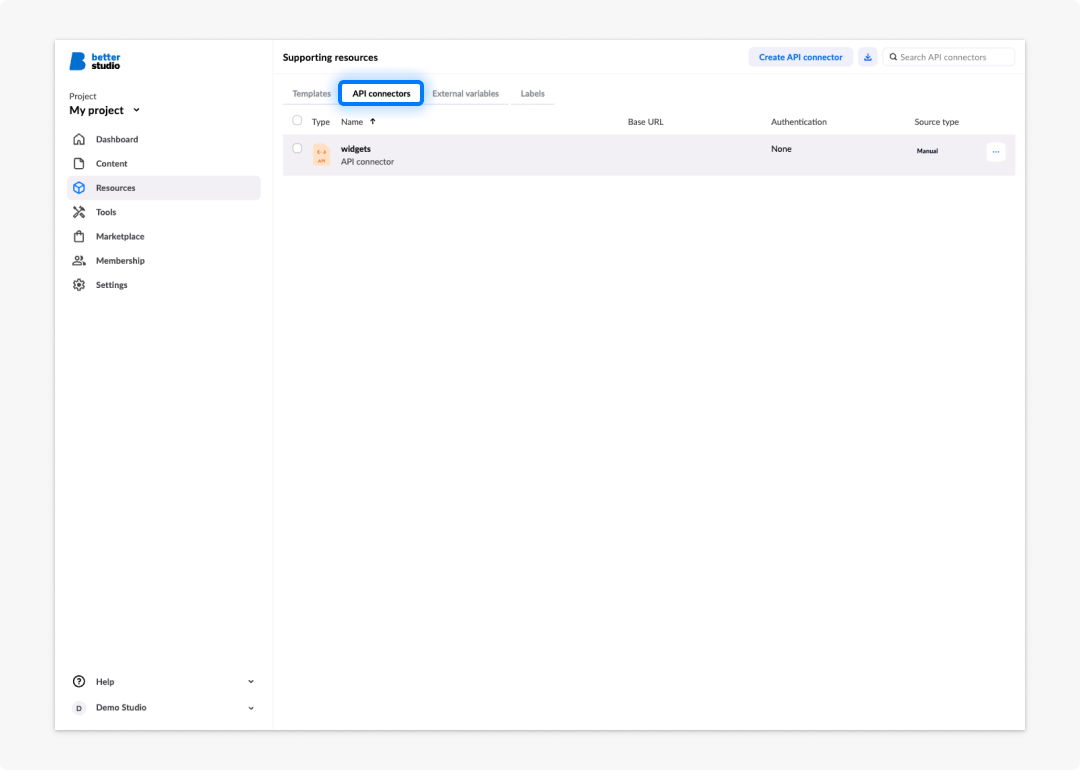Image resolution: width=1080 pixels, height=770 pixels.
Task: Click the Content page icon
Action: 79,163
